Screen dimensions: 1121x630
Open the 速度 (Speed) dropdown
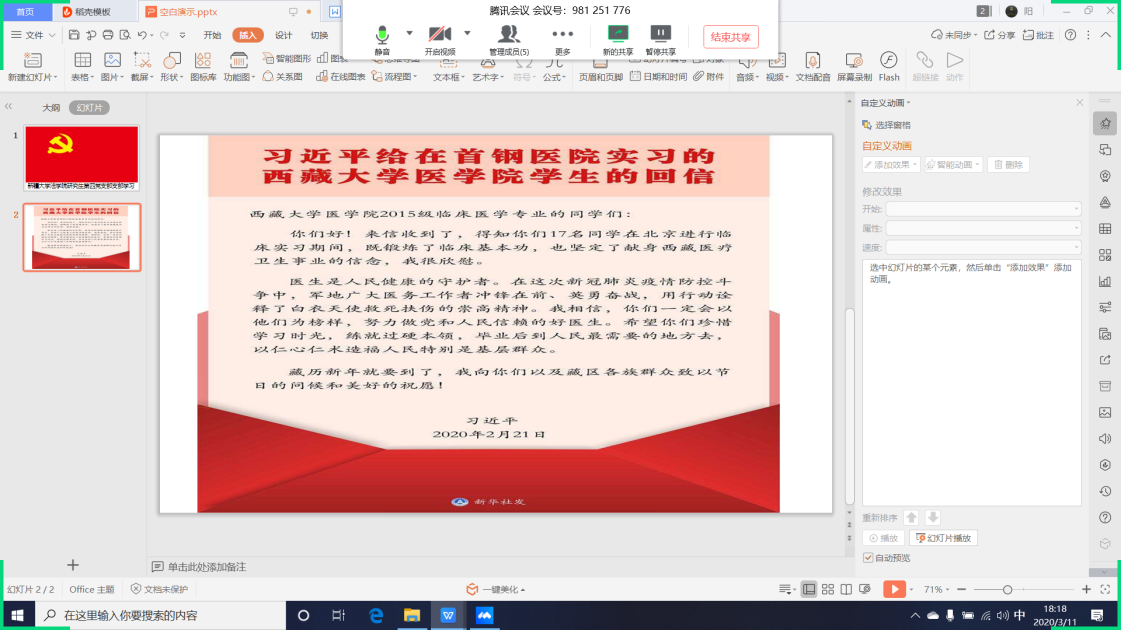point(983,247)
